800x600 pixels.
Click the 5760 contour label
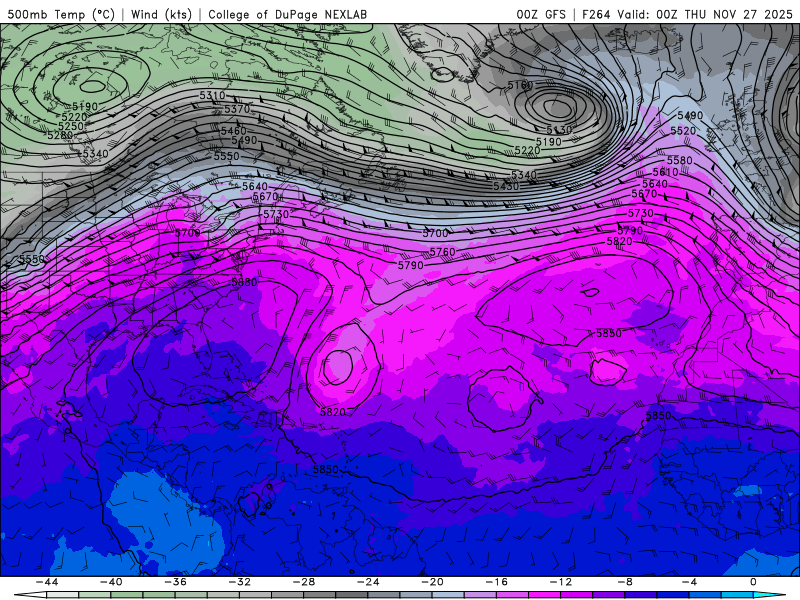click(x=442, y=252)
